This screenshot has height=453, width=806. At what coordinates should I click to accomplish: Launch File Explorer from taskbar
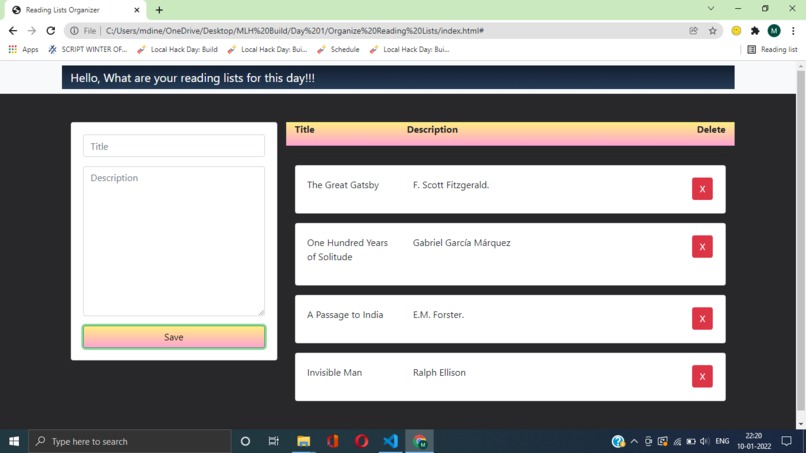[x=303, y=441]
